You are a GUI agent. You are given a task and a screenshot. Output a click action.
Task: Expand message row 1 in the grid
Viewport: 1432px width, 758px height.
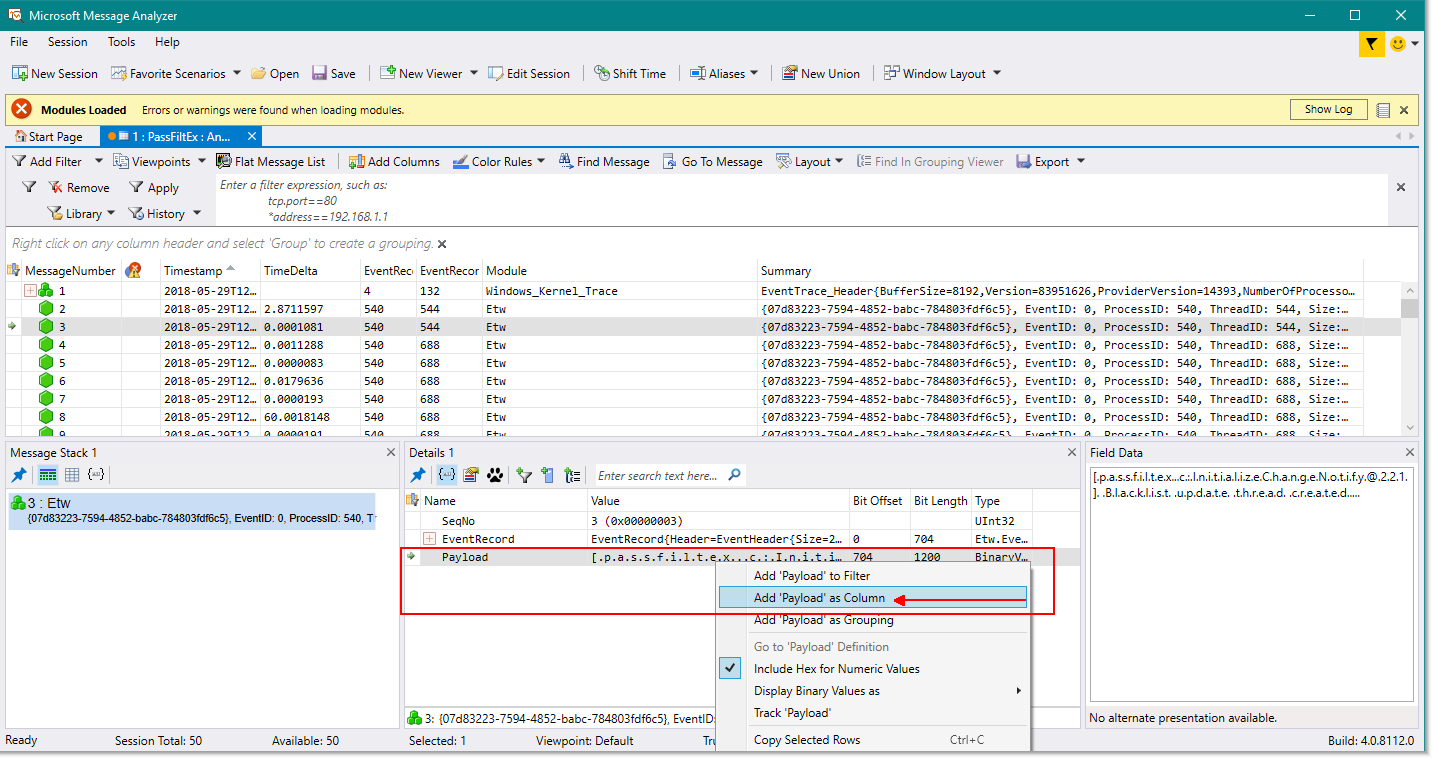(x=30, y=291)
